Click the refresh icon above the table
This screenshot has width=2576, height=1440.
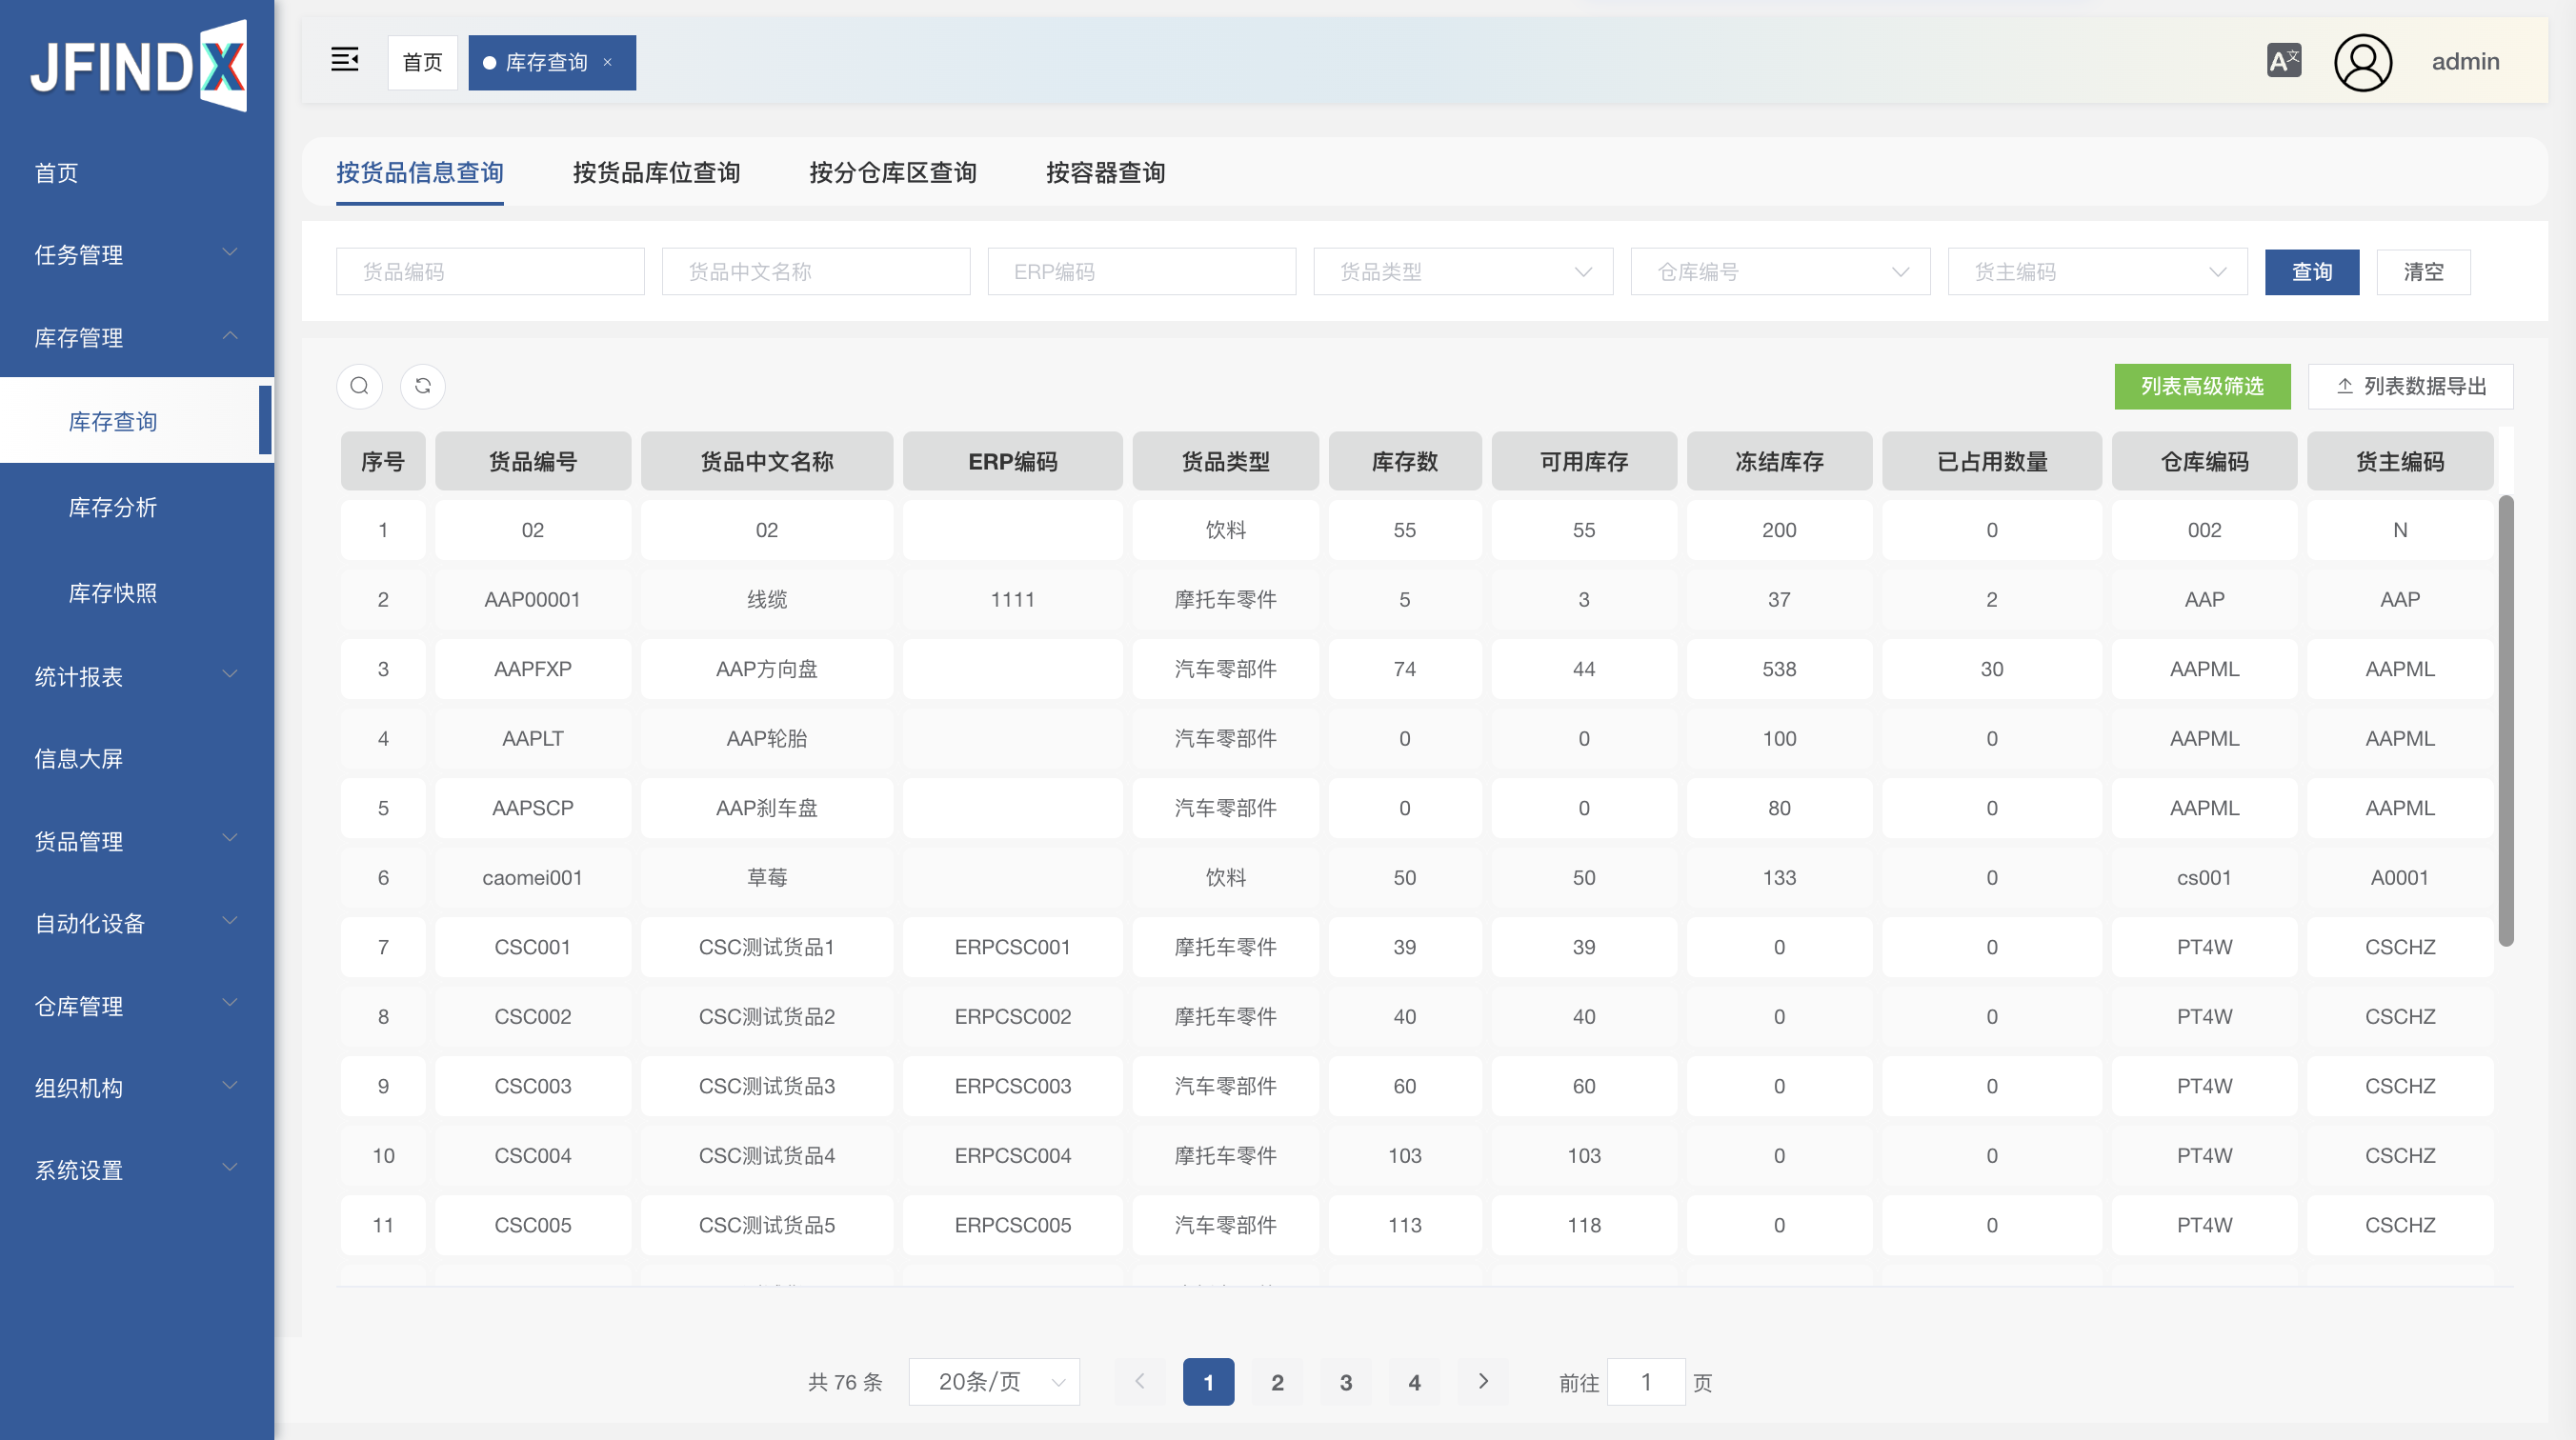click(x=423, y=386)
